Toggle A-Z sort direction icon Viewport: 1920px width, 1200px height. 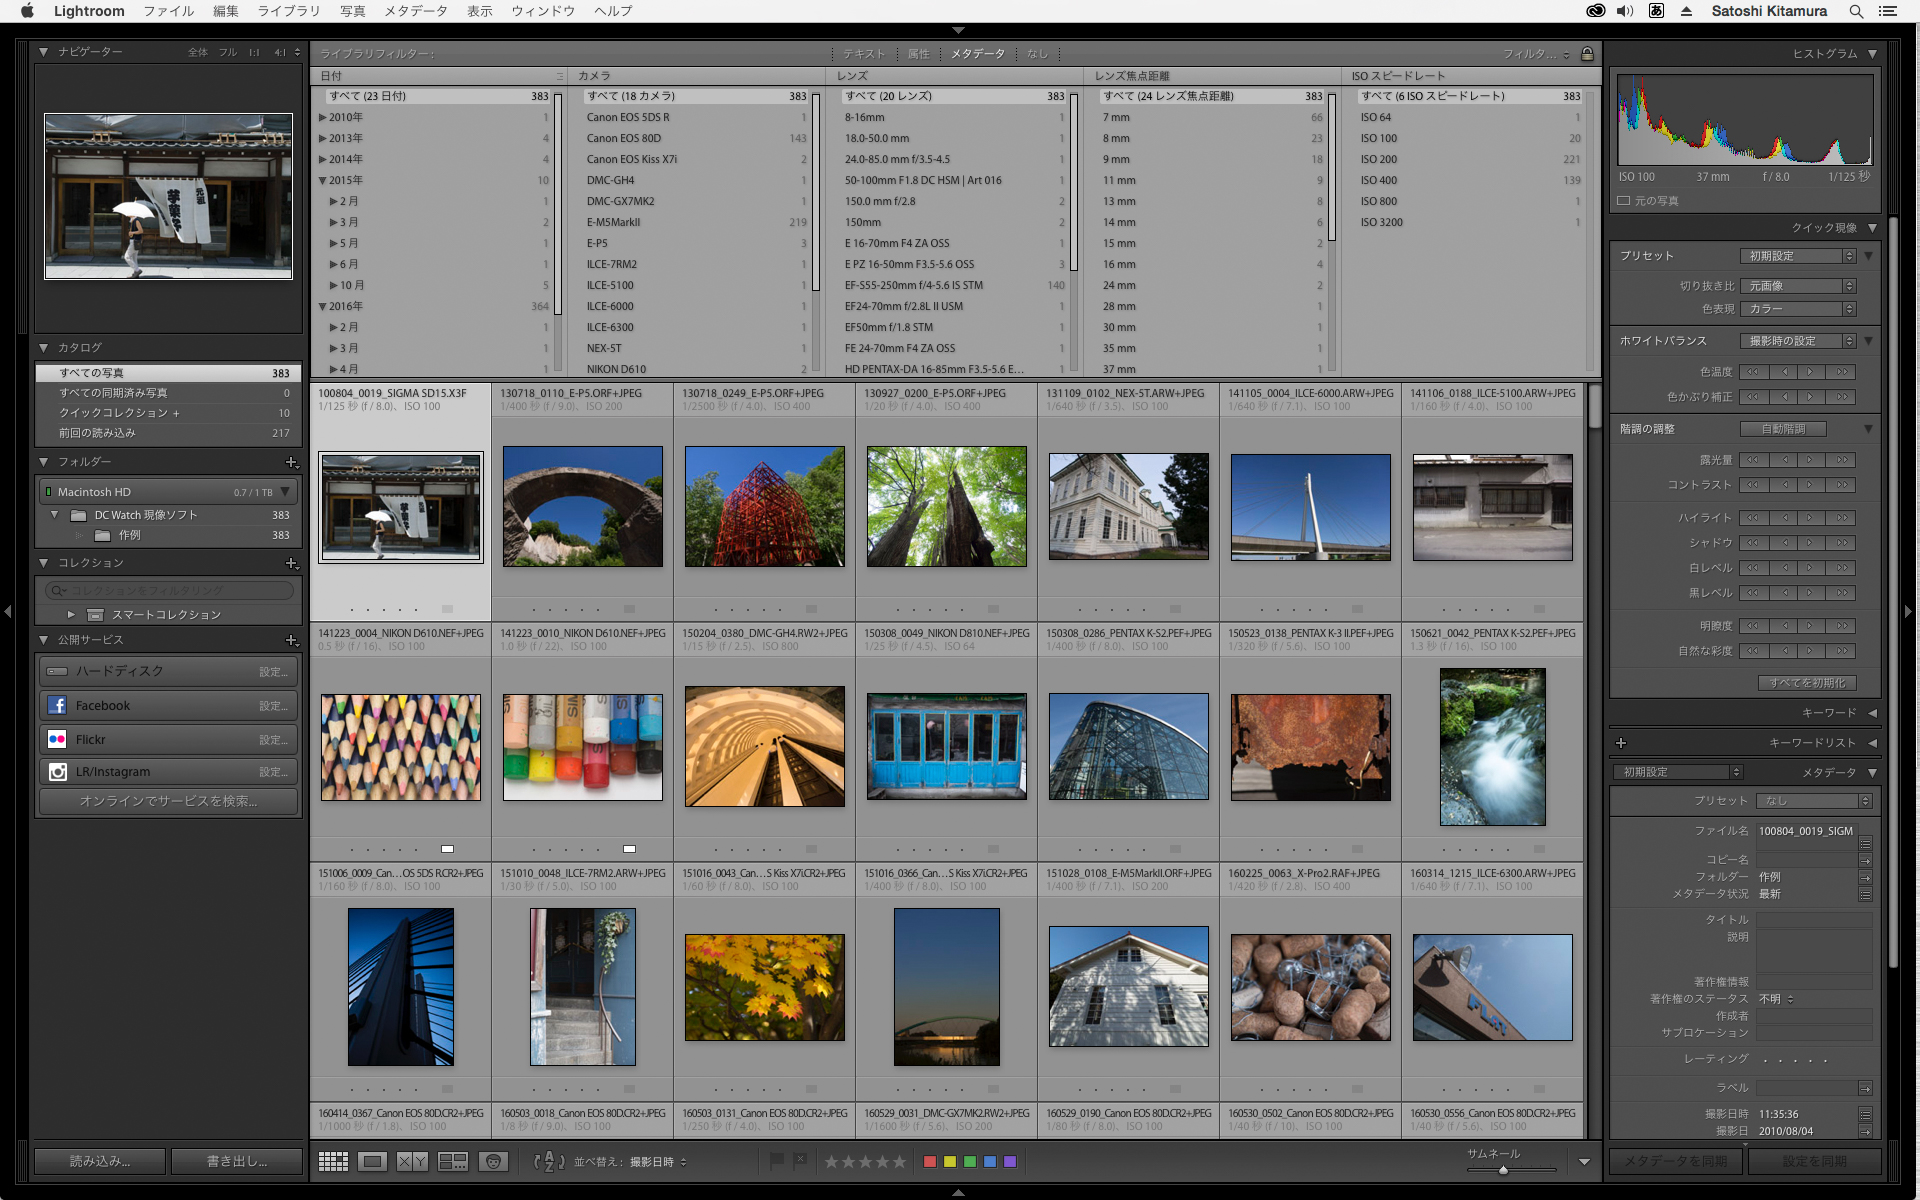pyautogui.click(x=549, y=1161)
